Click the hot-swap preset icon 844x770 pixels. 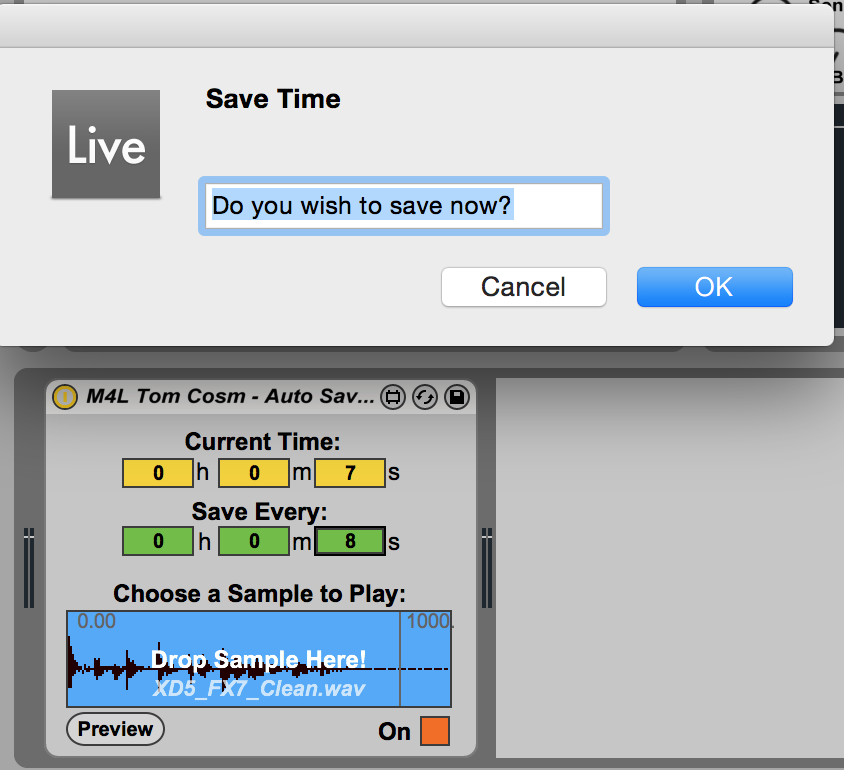click(424, 397)
